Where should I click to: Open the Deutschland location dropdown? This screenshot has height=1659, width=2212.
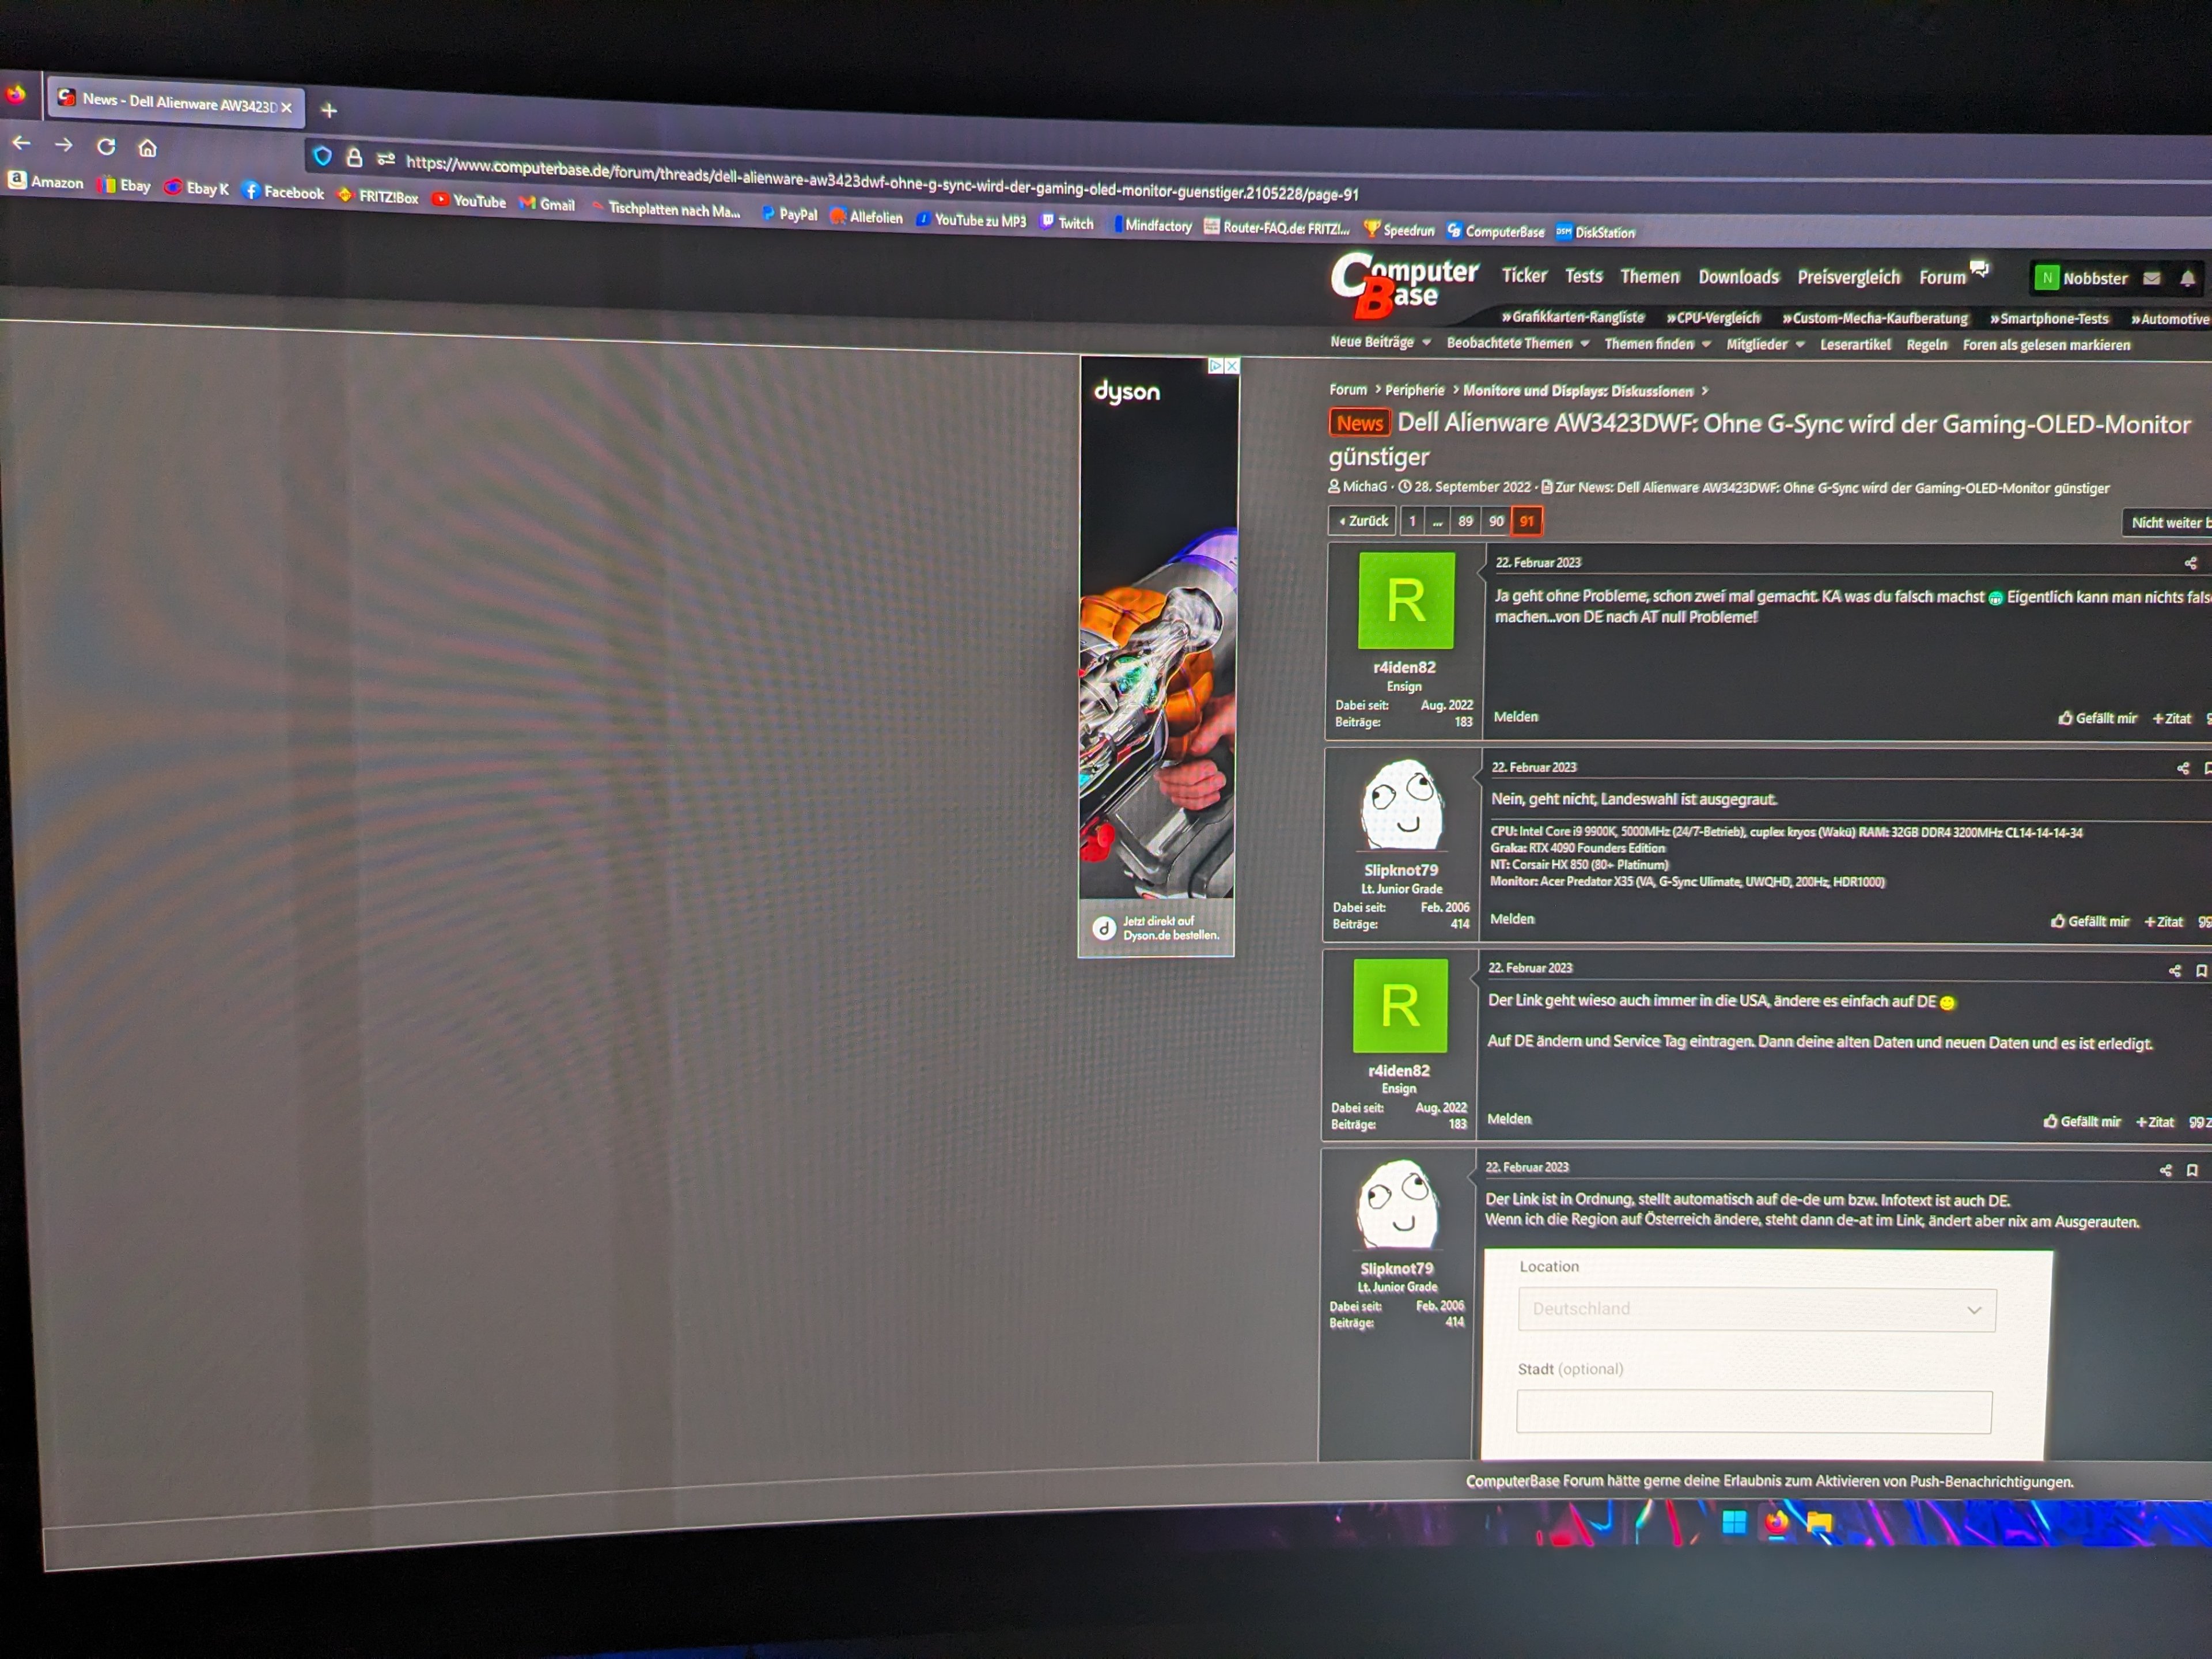click(1756, 1309)
